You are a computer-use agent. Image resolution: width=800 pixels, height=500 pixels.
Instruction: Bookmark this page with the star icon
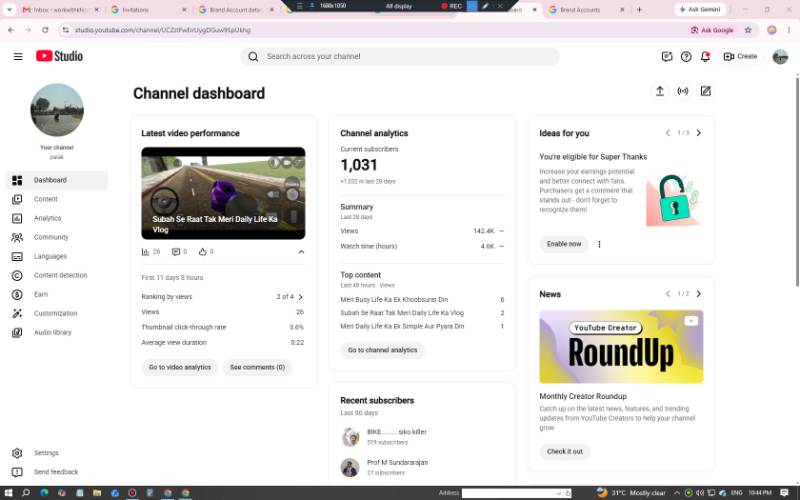click(x=748, y=30)
